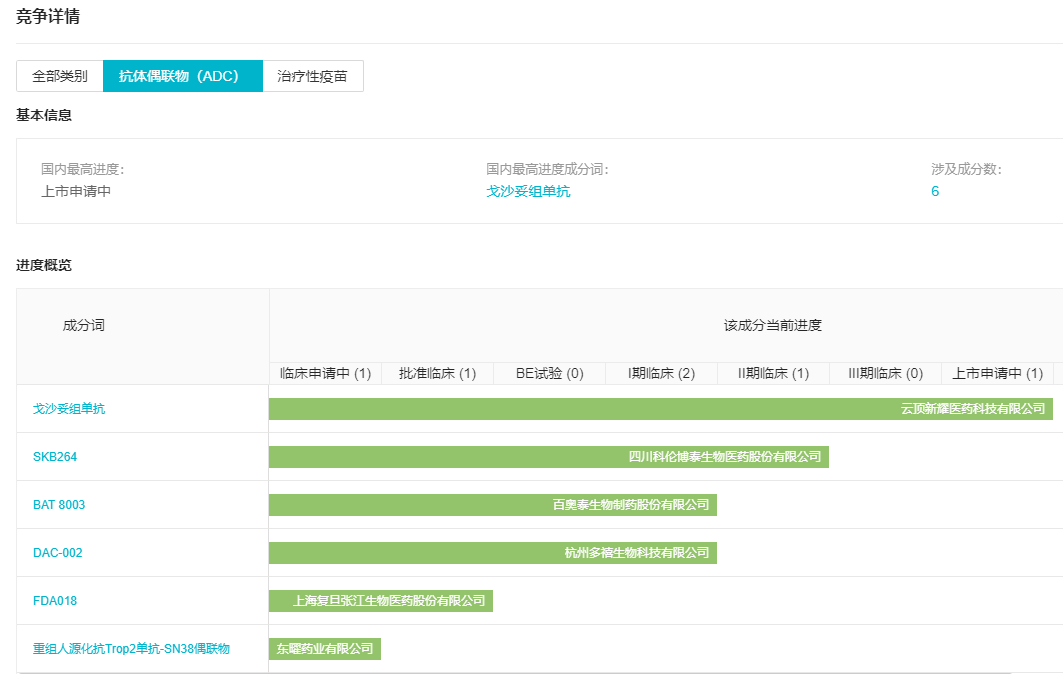Open the DAC-002 ingredient link
This screenshot has width=1063, height=674.
pos(58,553)
